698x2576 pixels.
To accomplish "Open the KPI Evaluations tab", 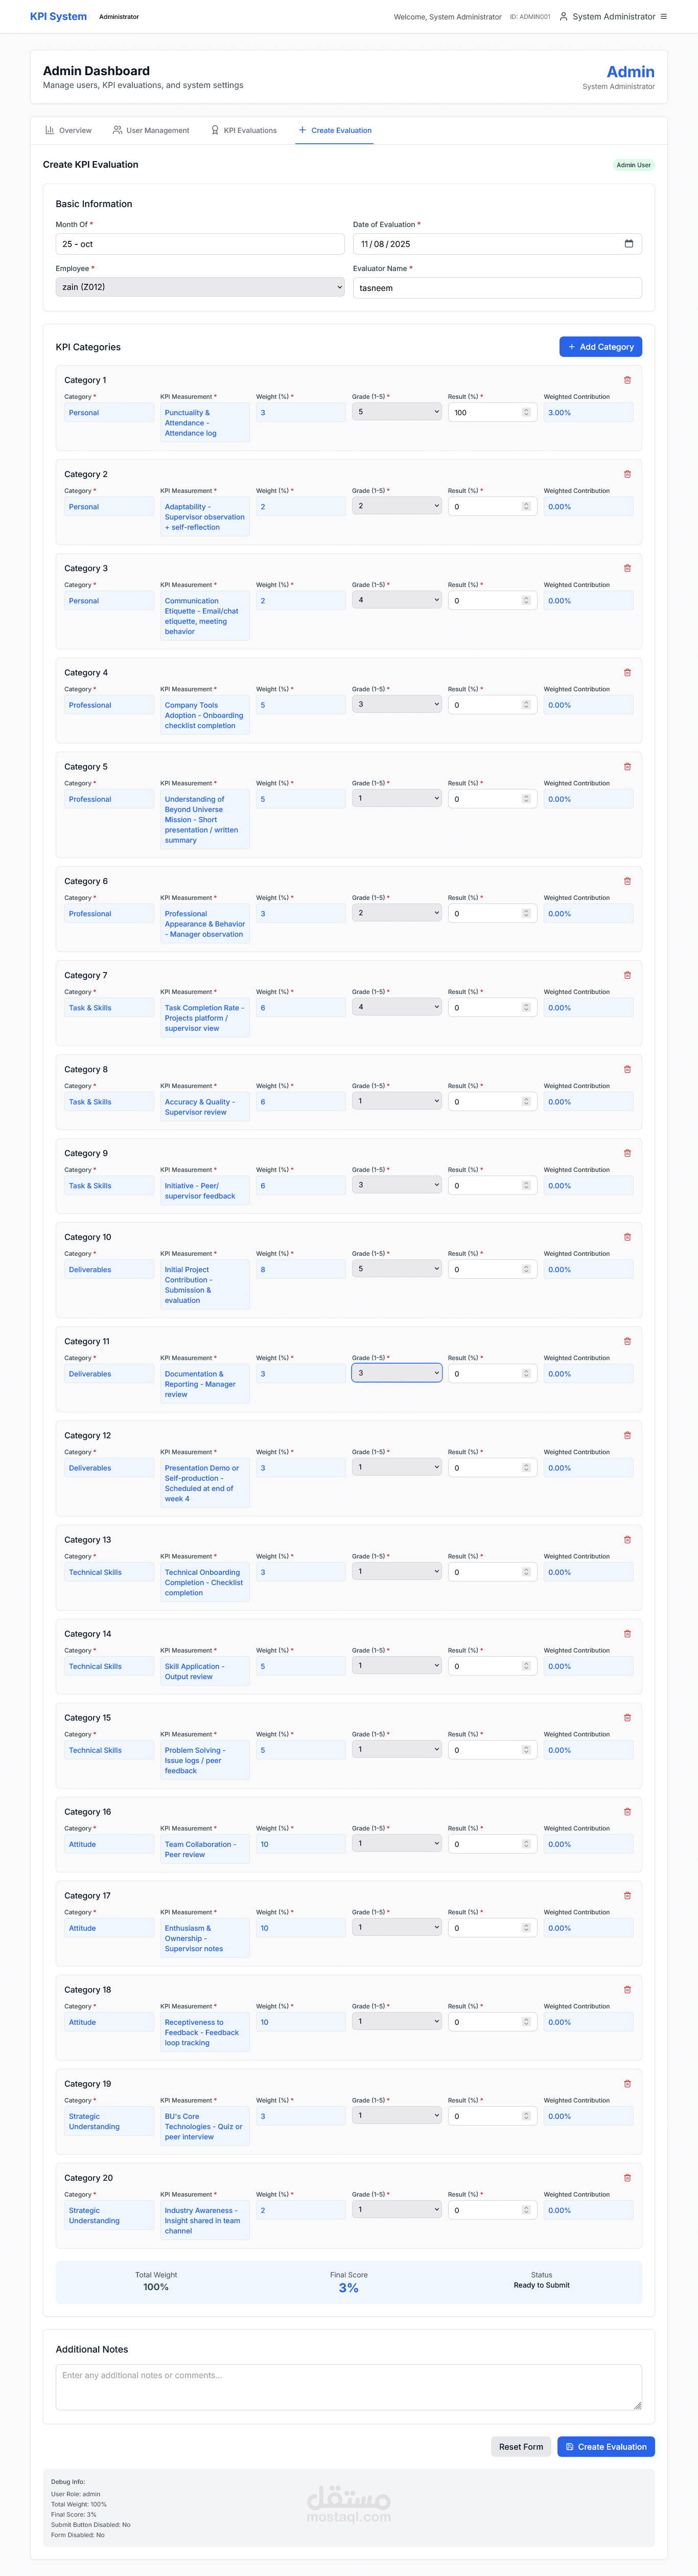I will pos(244,130).
